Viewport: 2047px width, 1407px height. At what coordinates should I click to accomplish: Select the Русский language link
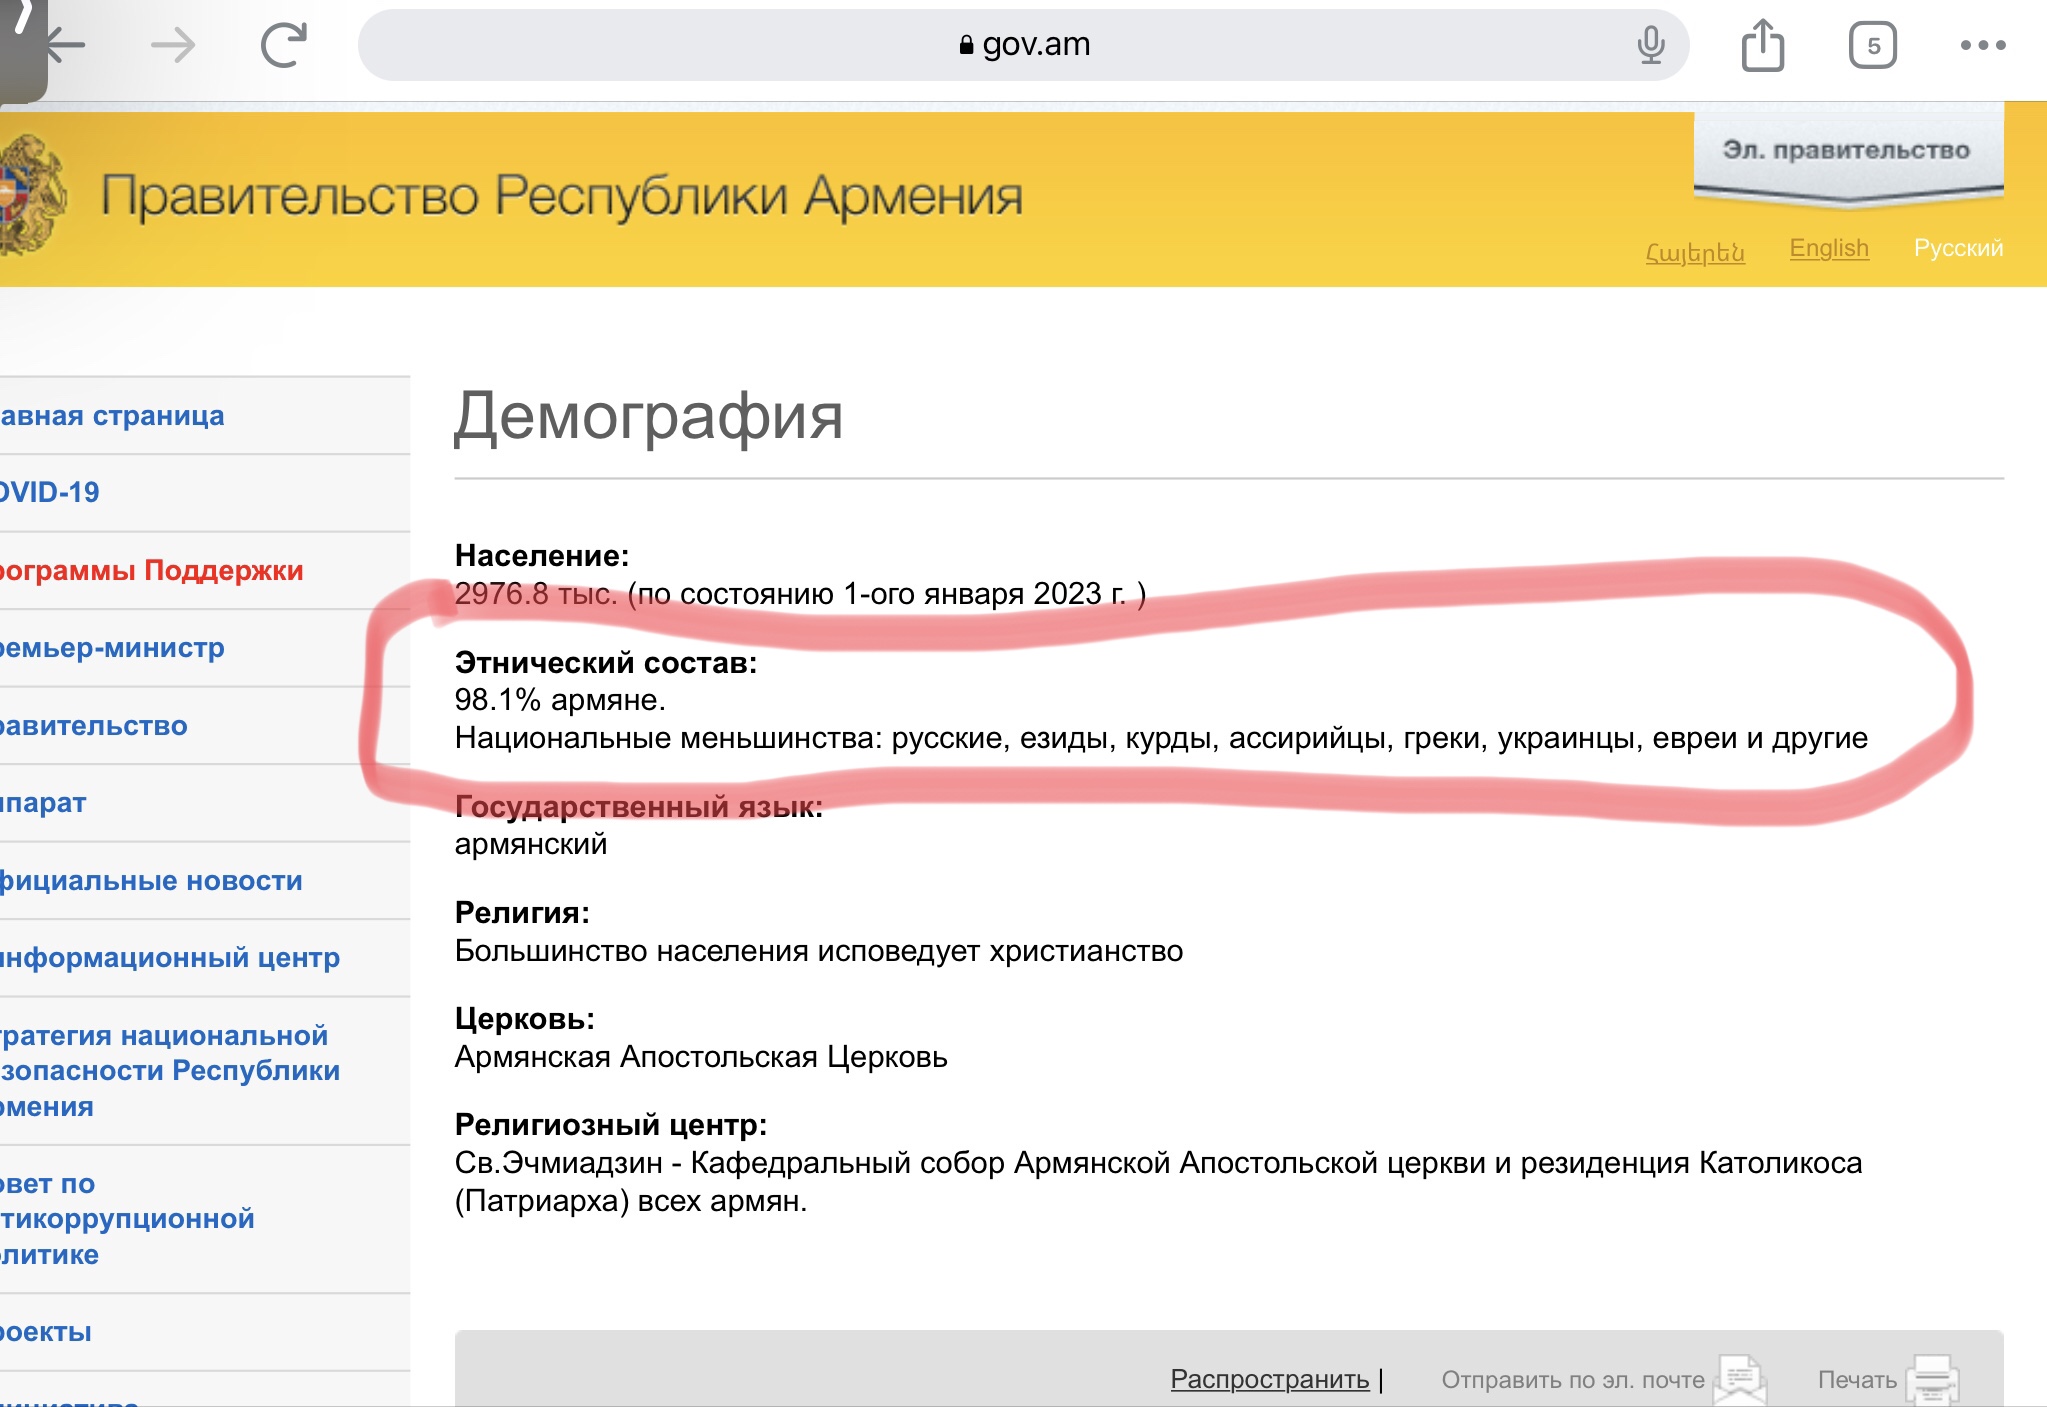[x=1958, y=248]
